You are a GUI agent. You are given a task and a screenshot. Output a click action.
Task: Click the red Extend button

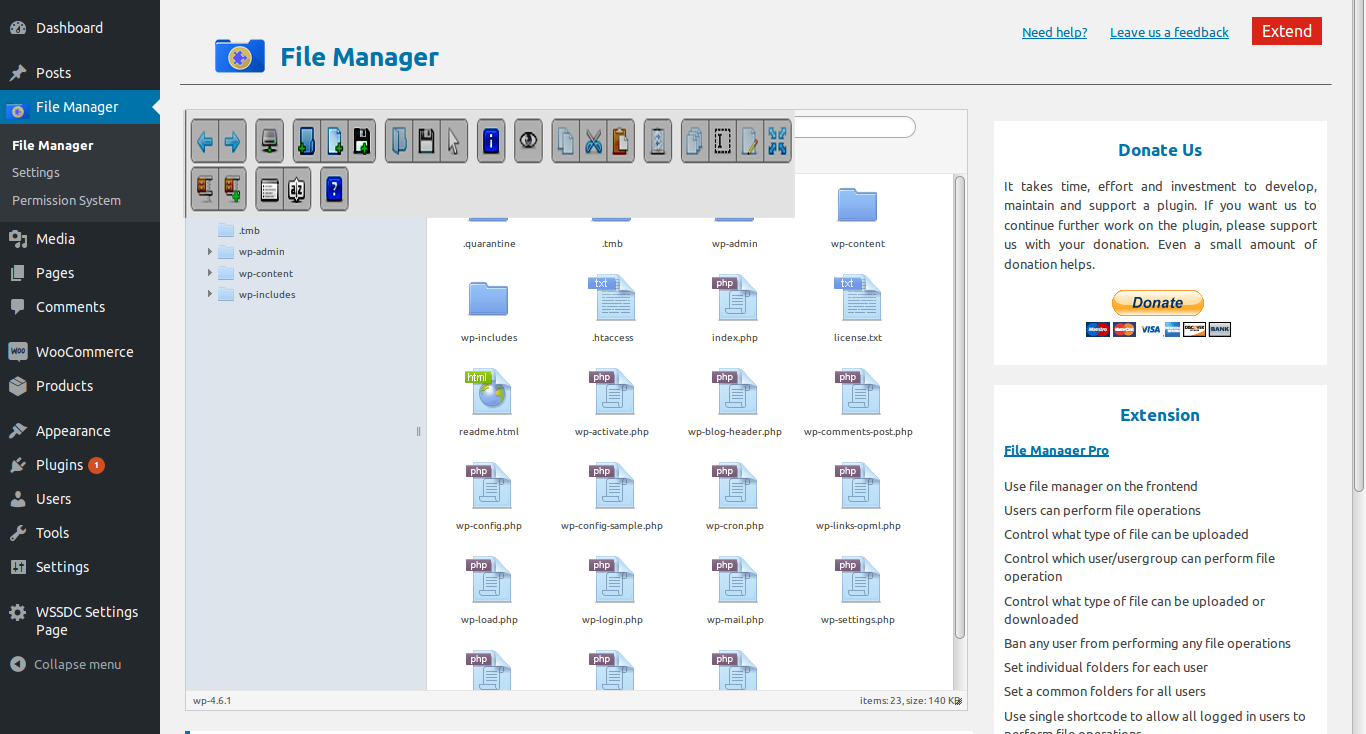click(x=1286, y=31)
